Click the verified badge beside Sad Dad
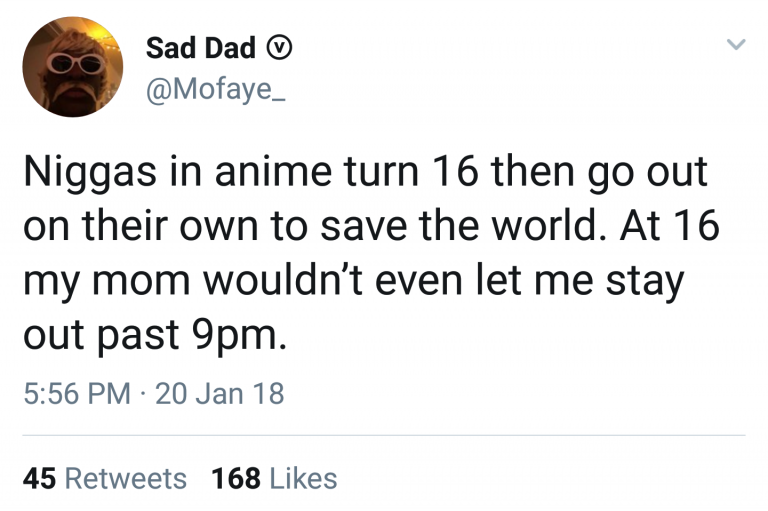The image size is (768, 511). (280, 47)
